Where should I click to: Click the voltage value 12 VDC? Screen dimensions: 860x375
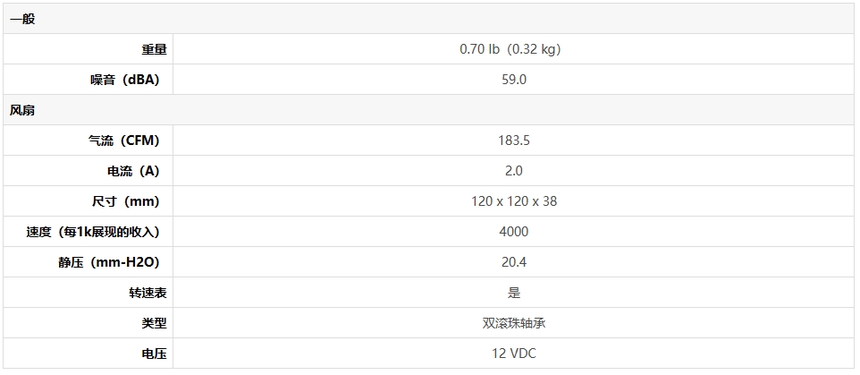pyautogui.click(x=514, y=353)
